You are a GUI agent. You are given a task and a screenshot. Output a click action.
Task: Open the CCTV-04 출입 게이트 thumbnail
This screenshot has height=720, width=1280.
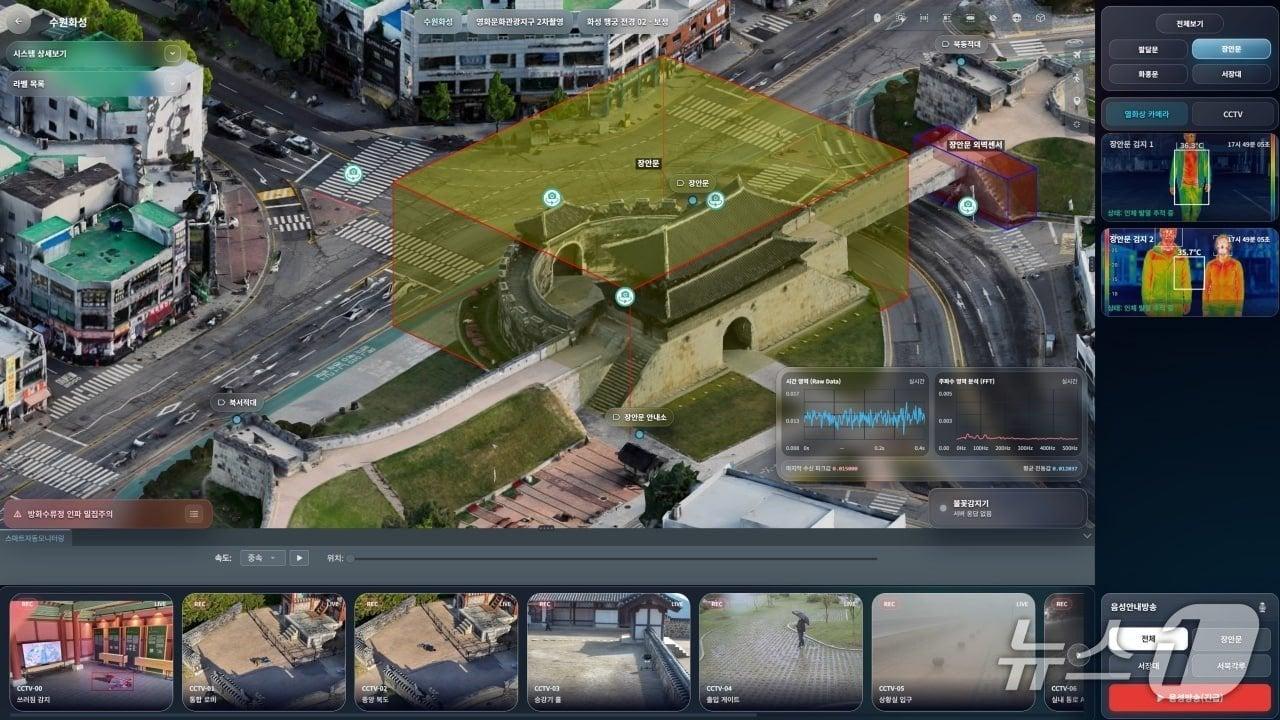point(780,651)
